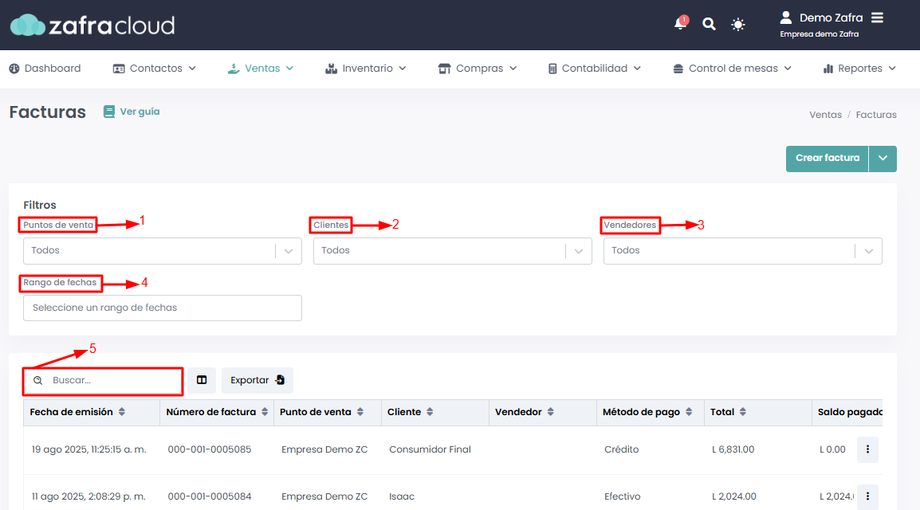Click the Dashboard gauge icon

coord(14,69)
